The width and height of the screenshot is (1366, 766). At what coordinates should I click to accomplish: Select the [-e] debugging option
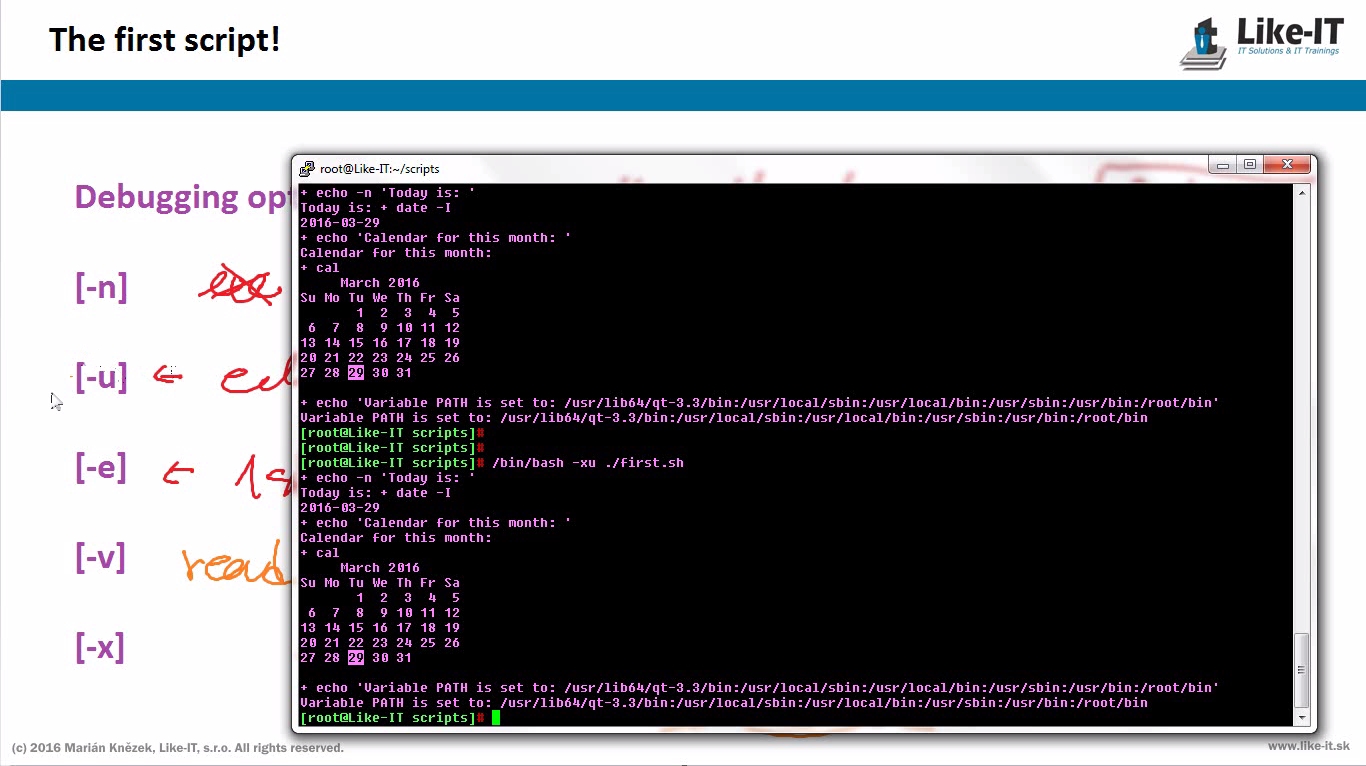coord(101,468)
